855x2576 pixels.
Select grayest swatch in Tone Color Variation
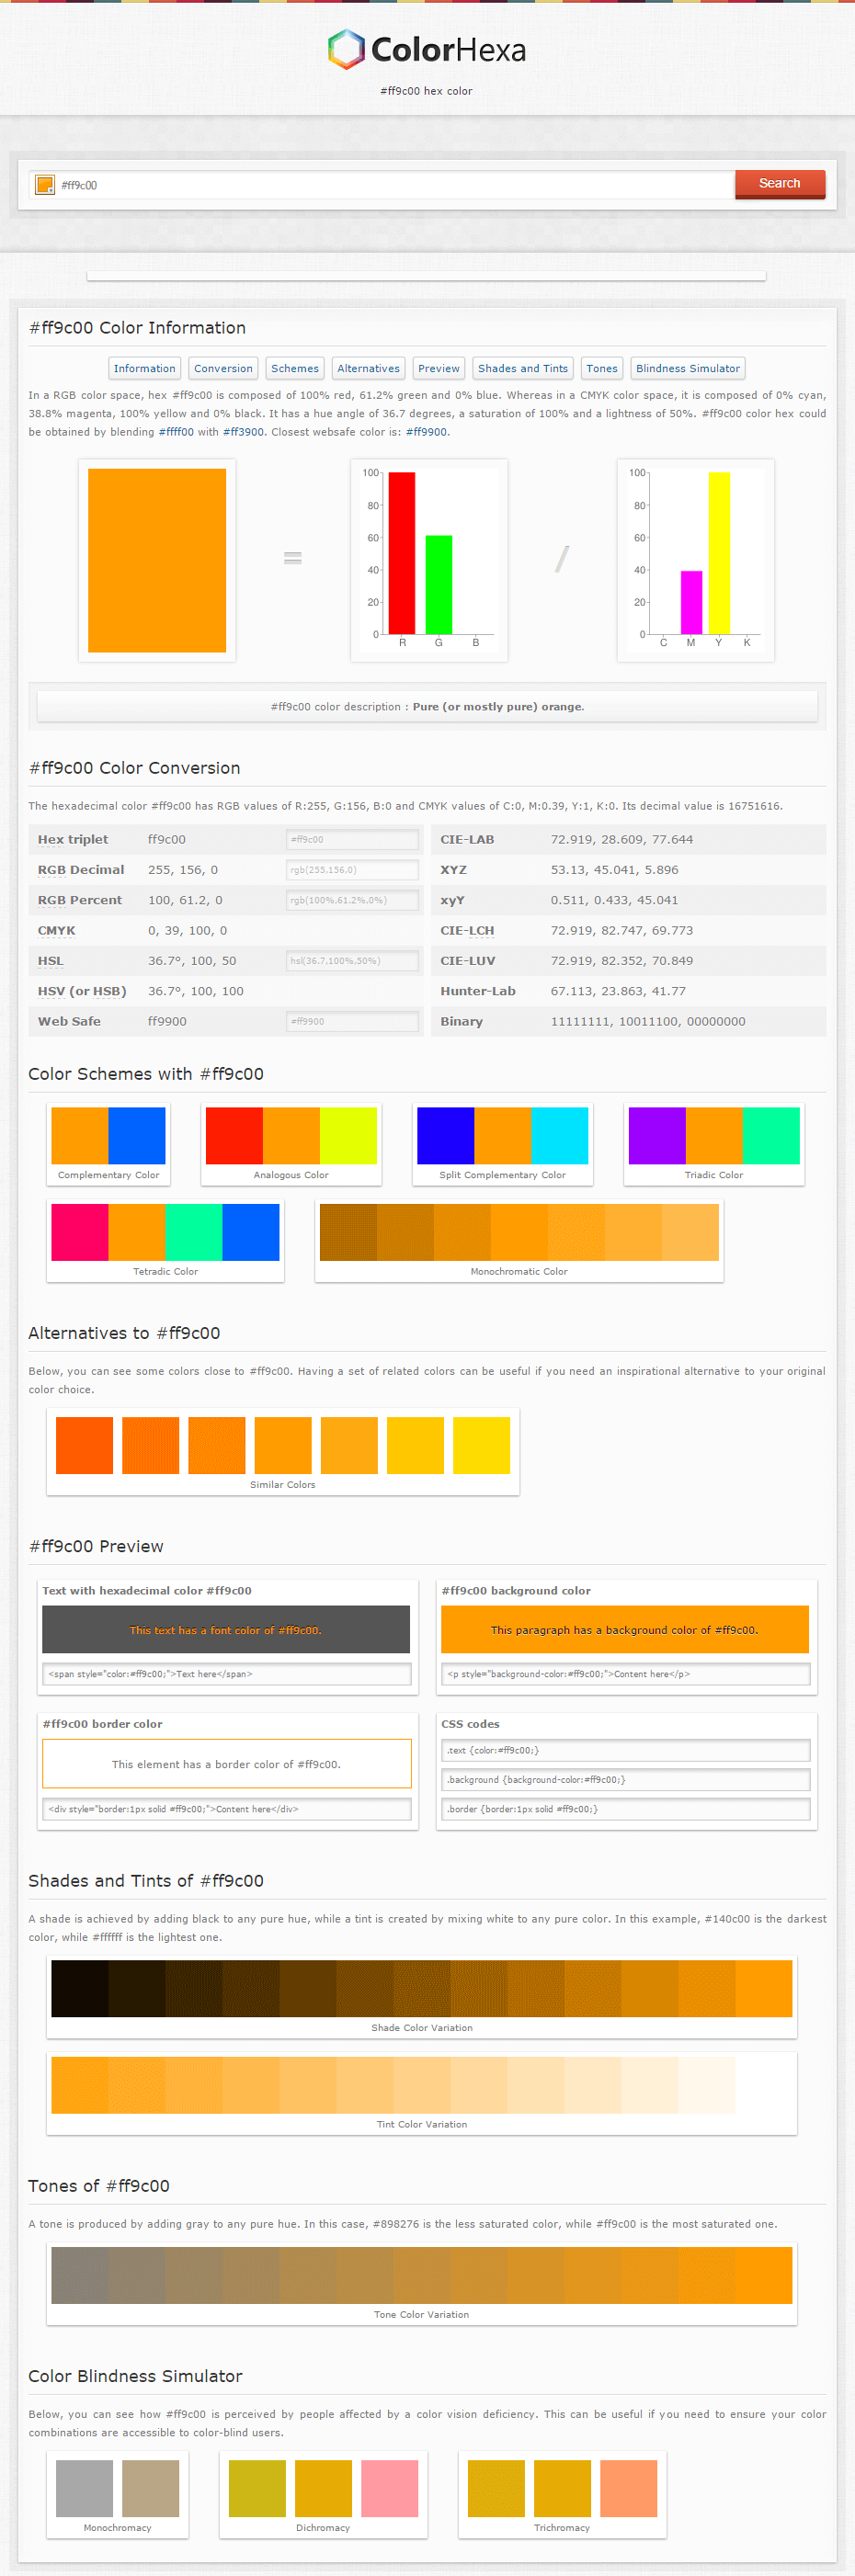(80, 2275)
